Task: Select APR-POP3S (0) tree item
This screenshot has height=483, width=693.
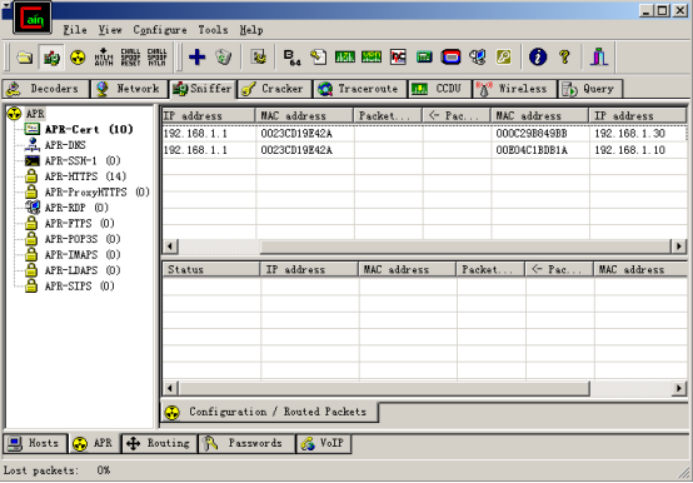Action: click(x=82, y=239)
